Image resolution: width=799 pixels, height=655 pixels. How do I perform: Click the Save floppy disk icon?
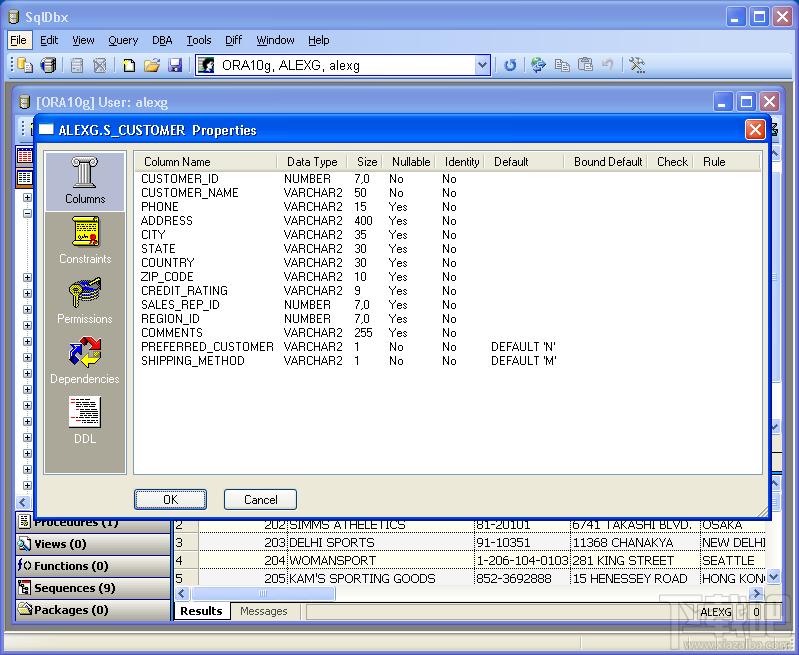click(175, 65)
